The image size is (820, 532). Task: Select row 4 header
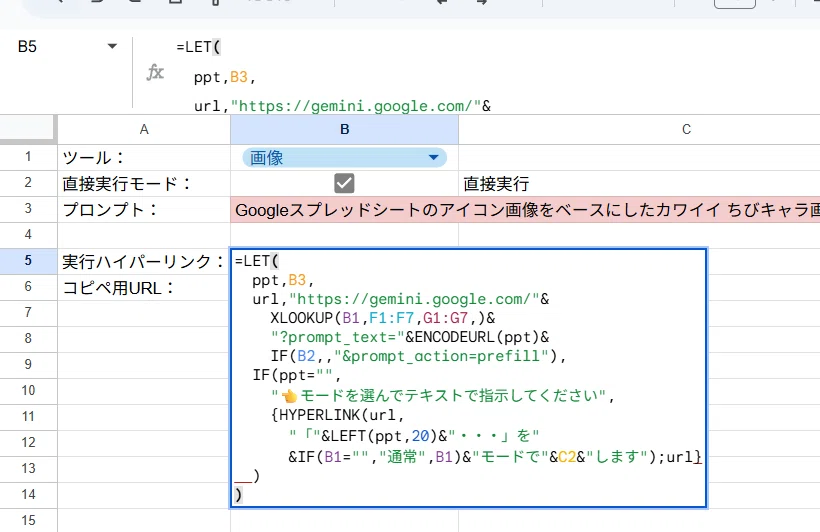(x=28, y=235)
